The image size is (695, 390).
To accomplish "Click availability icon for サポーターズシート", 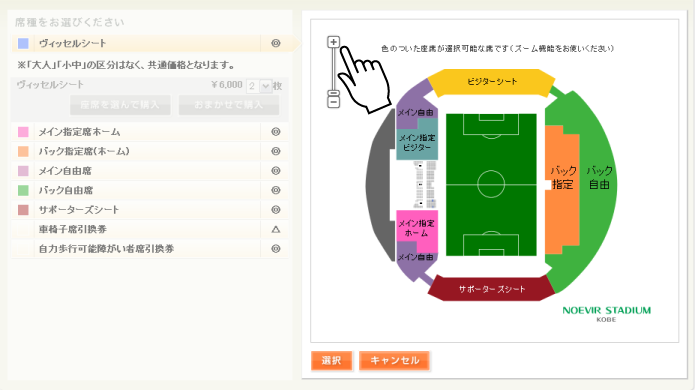I will coord(276,210).
